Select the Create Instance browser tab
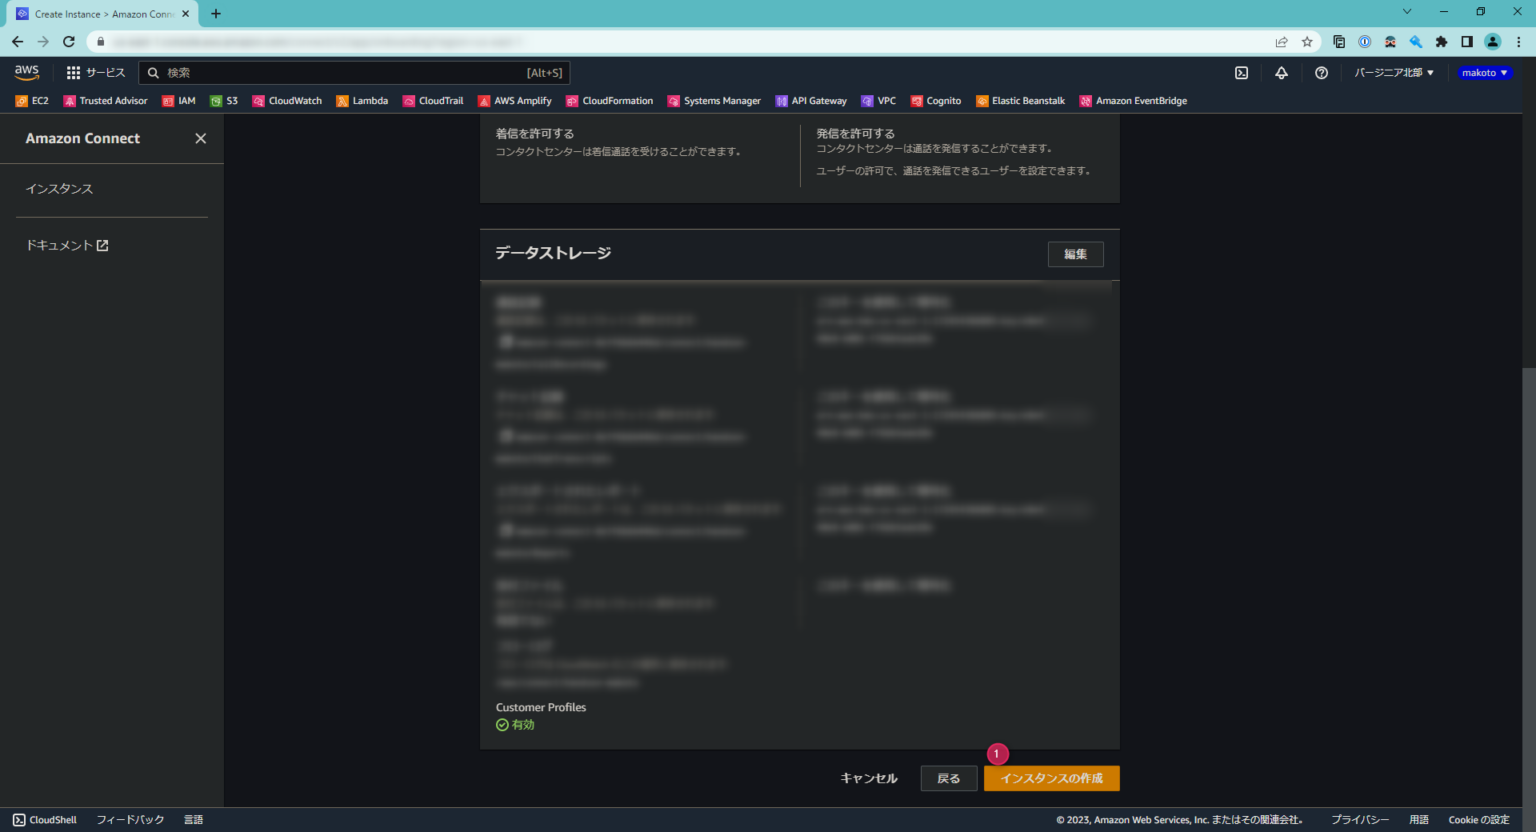This screenshot has height=832, width=1536. click(x=100, y=14)
